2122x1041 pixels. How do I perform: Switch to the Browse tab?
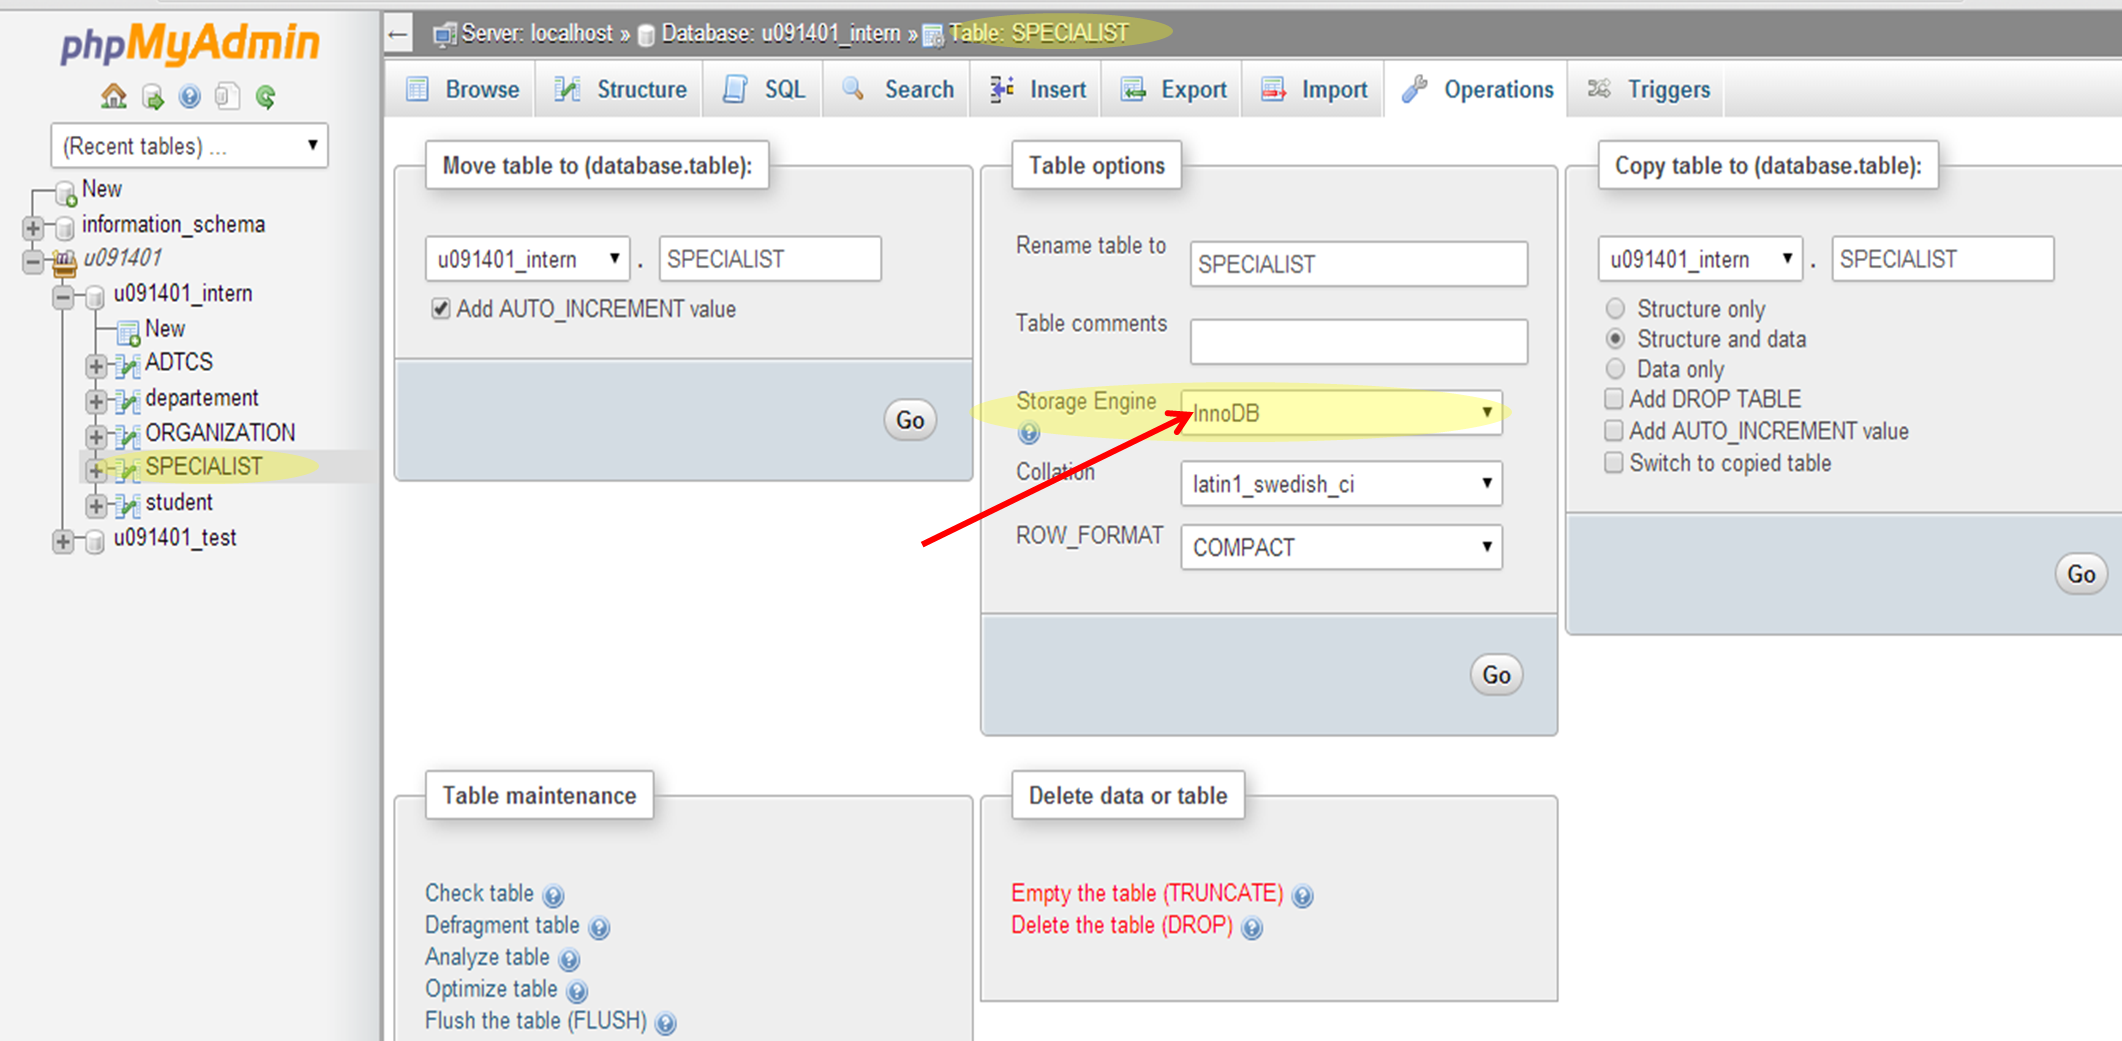click(462, 90)
